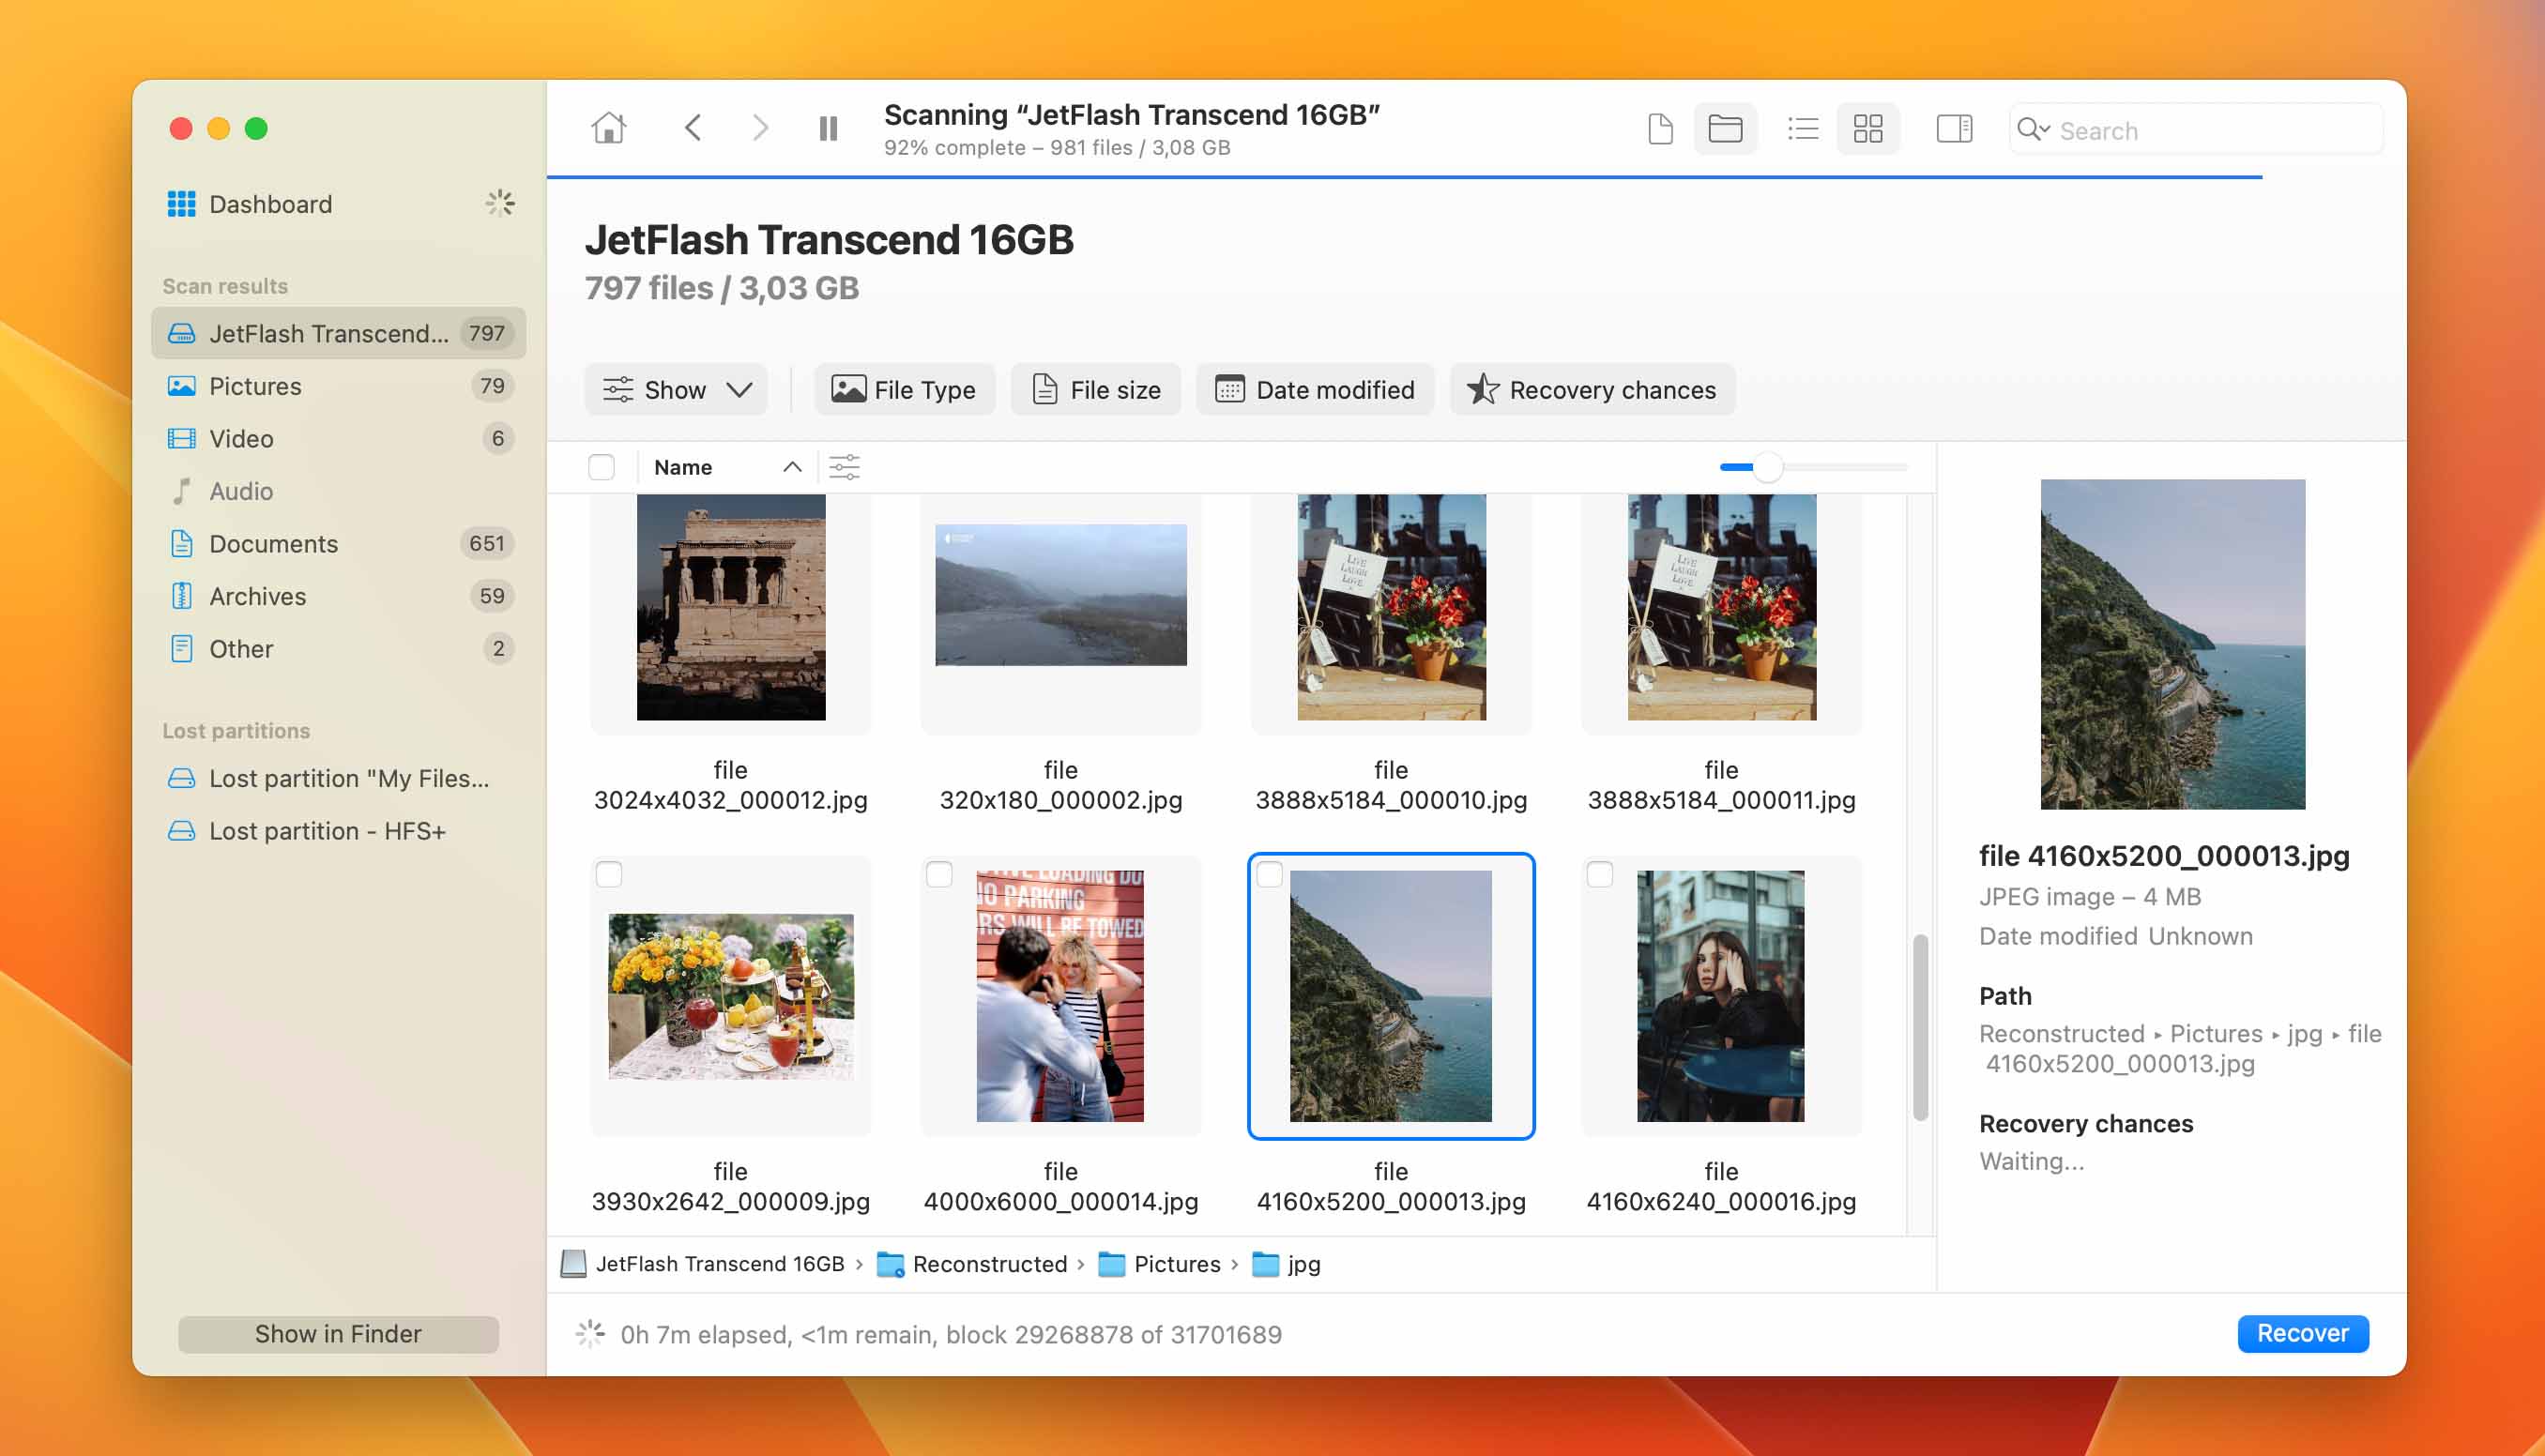The height and width of the screenshot is (1456, 2545).
Task: Select Lost partition - HFS+
Action: pos(338,831)
